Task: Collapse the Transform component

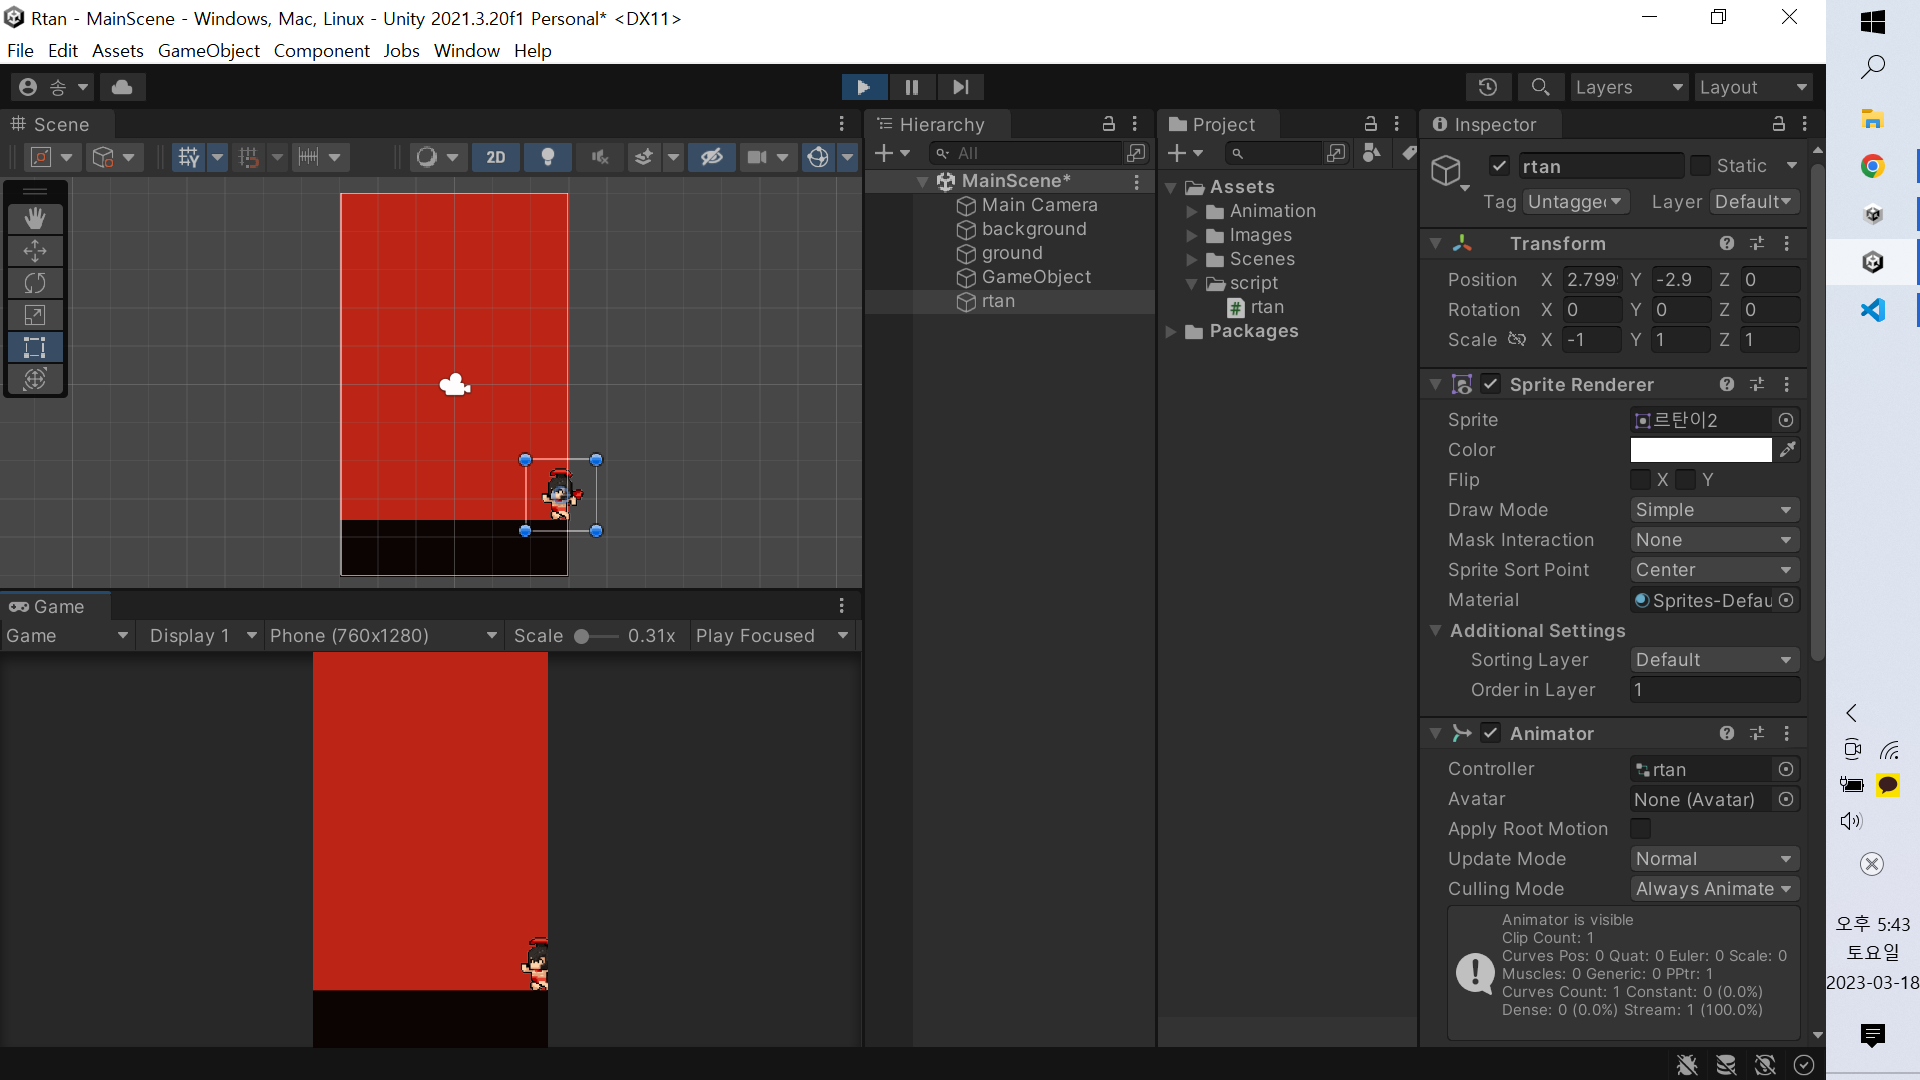Action: [x=1436, y=243]
